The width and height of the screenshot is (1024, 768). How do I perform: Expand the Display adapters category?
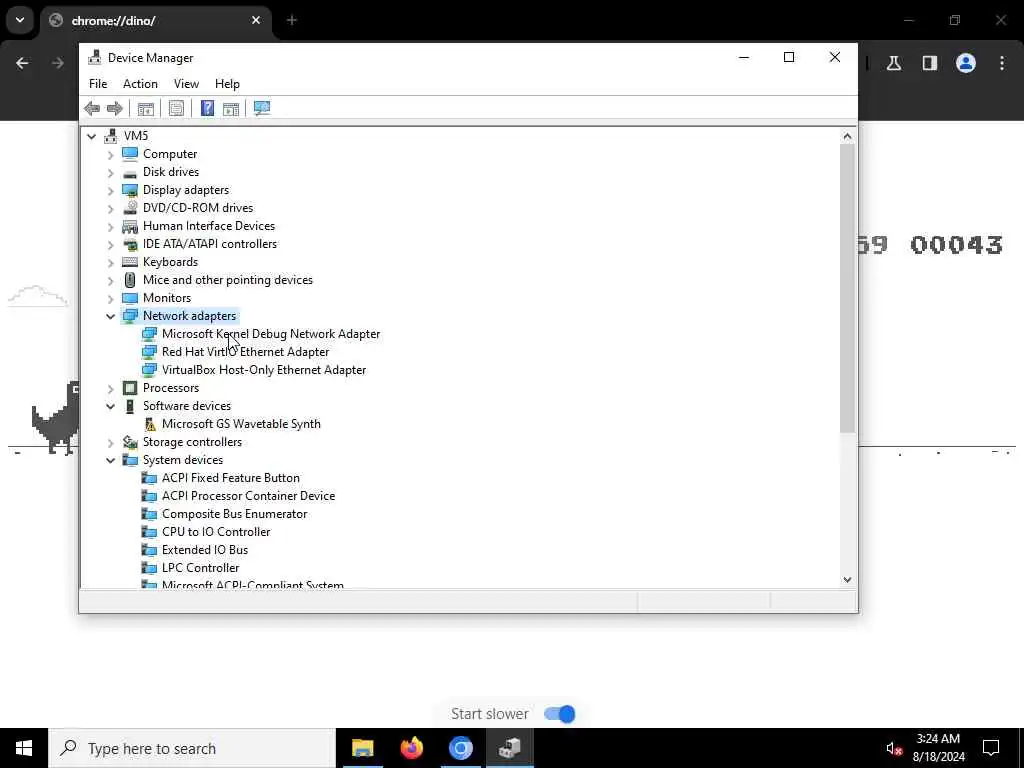pyautogui.click(x=110, y=190)
